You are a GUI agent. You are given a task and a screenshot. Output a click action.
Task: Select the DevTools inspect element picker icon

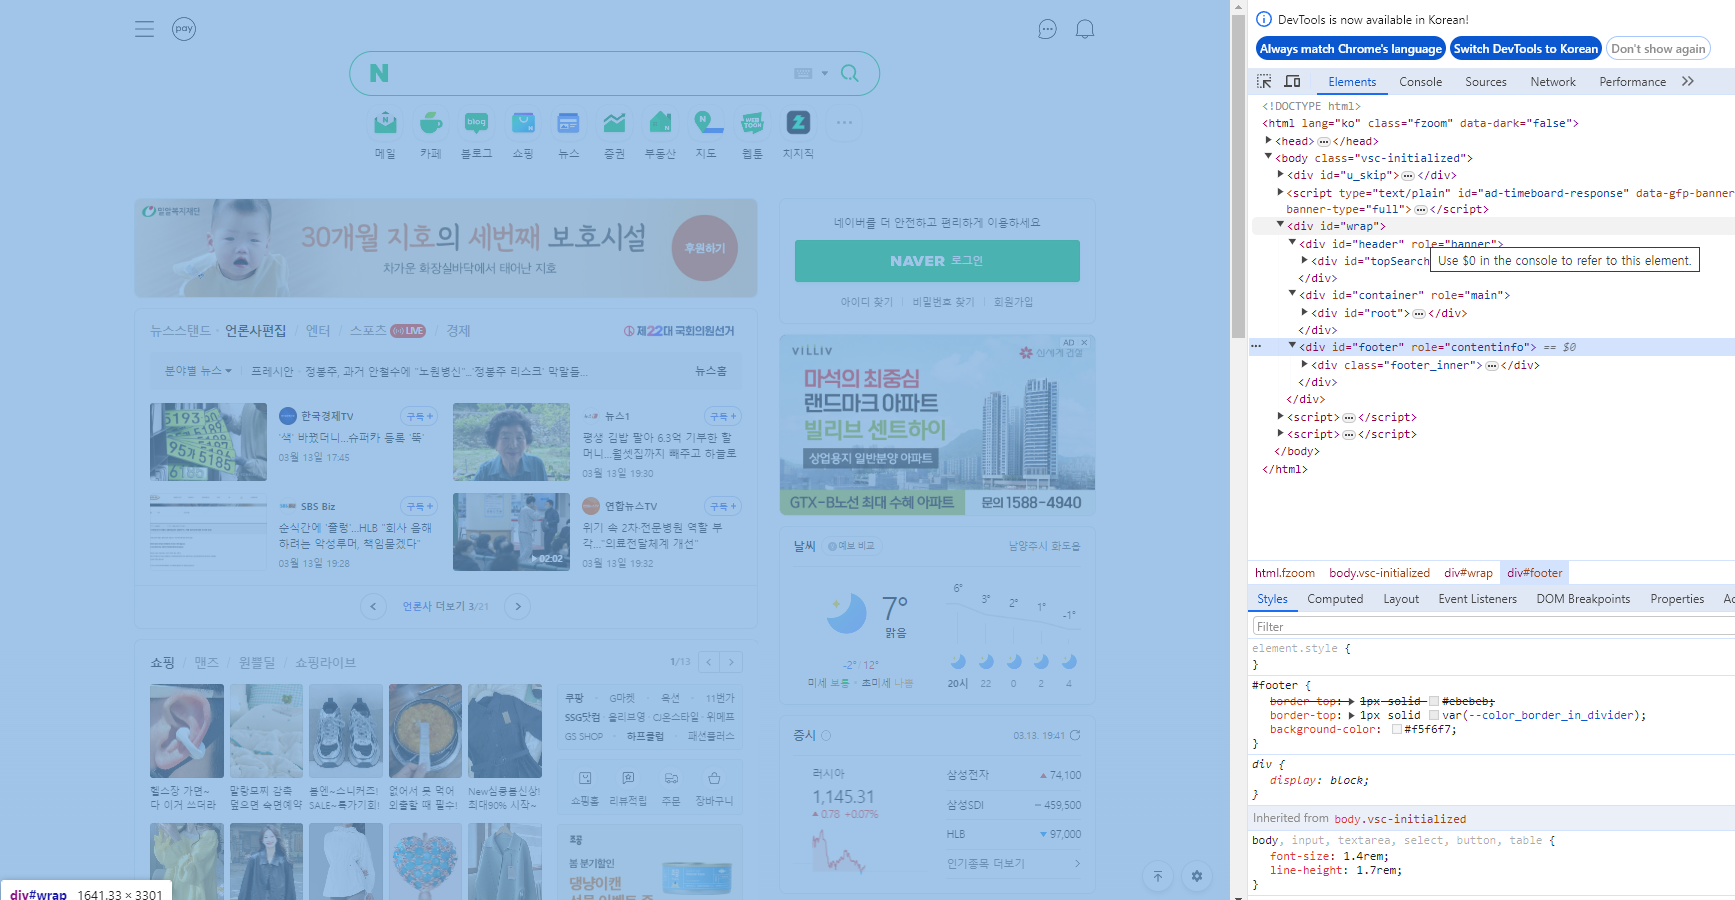click(x=1264, y=81)
